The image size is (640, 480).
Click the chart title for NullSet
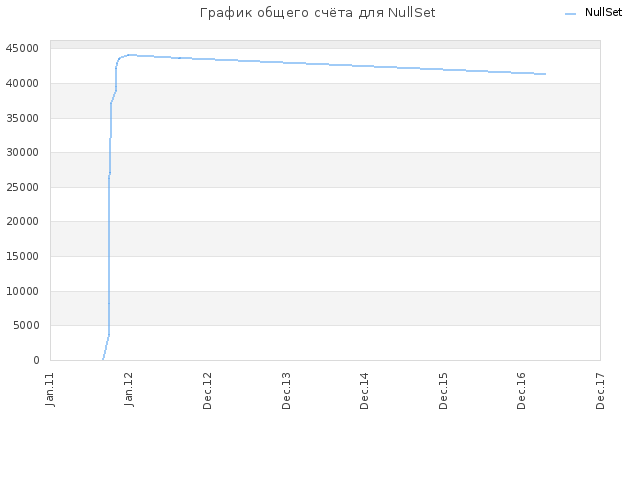318,13
